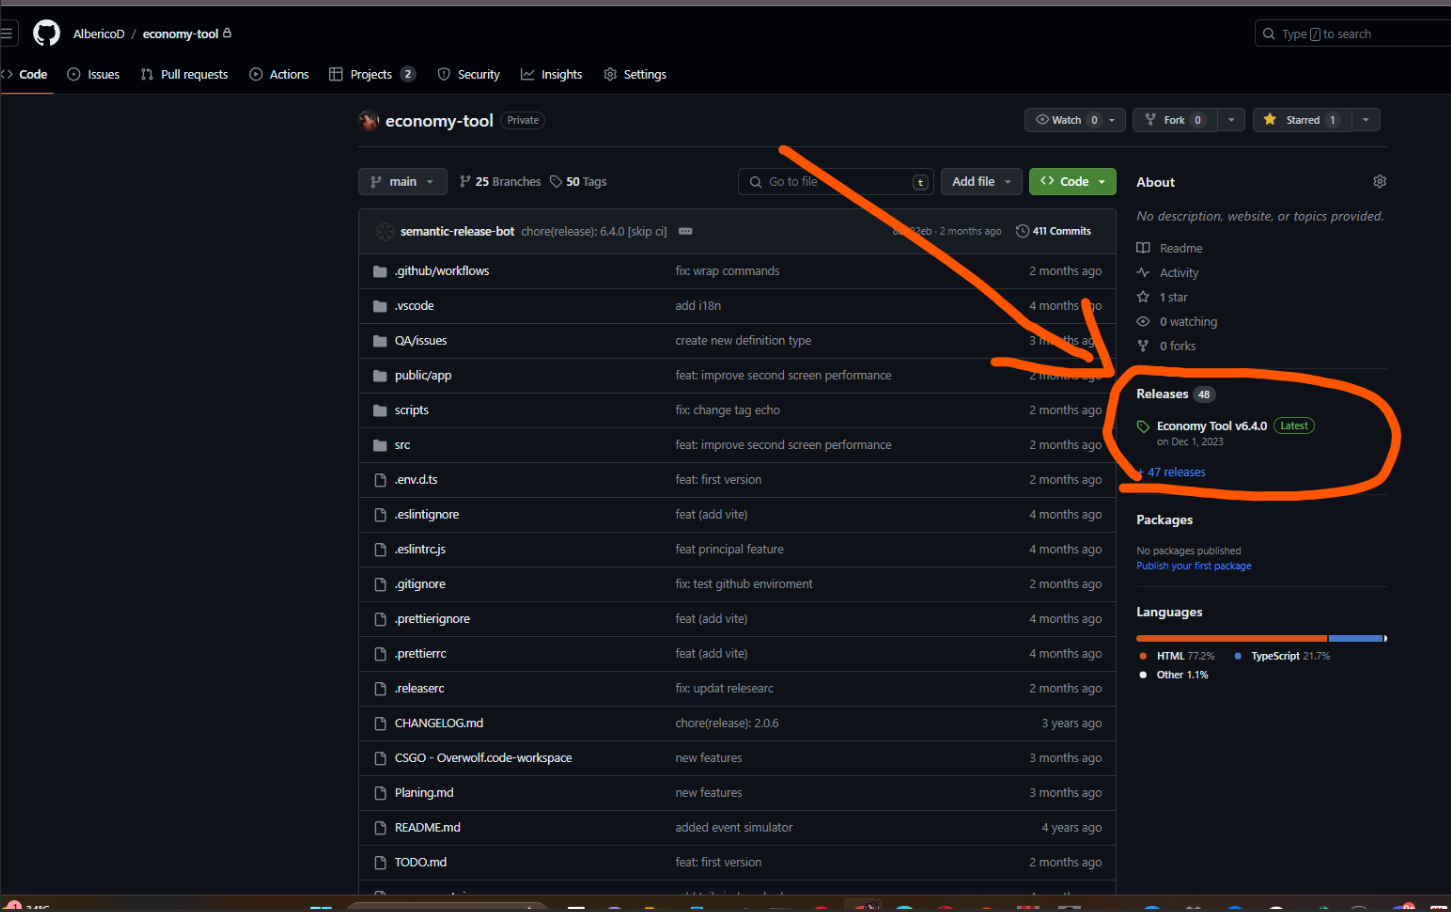
Task: Click the Type / to search box
Action: (1352, 34)
